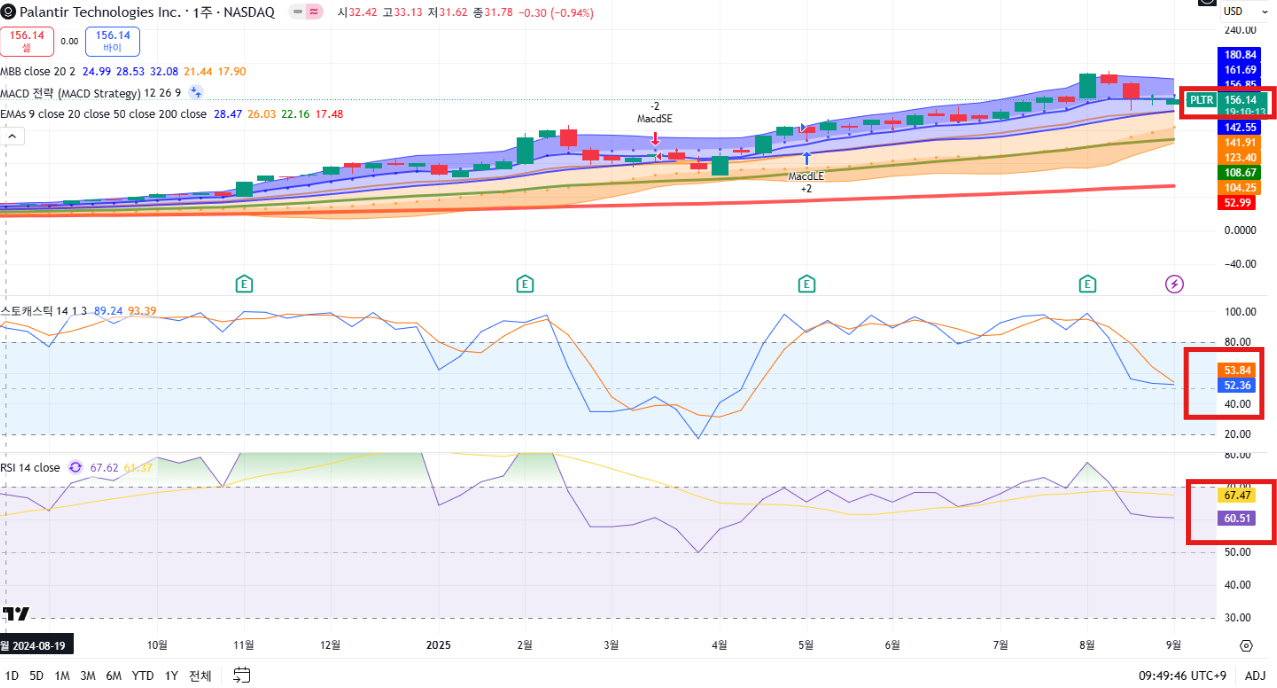
Task: Open symbol search via Palantir Technologies Inc. title
Action: coord(102,13)
